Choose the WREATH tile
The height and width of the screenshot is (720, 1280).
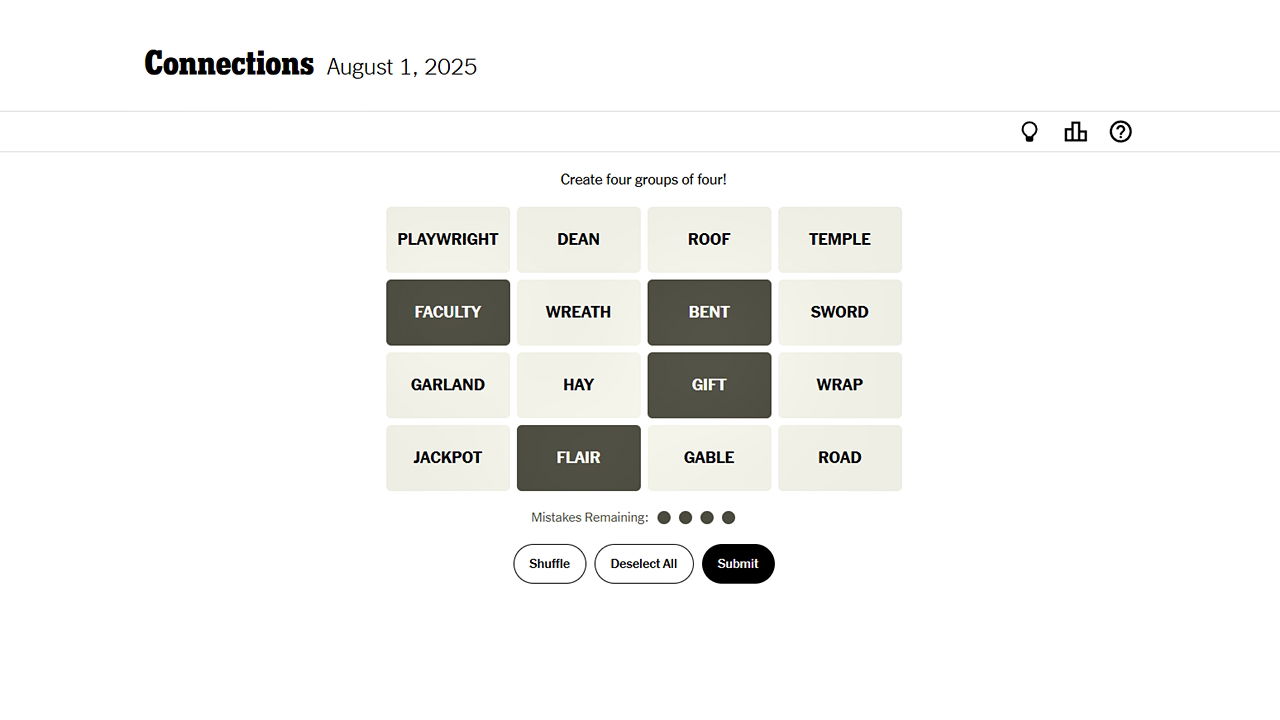pos(579,312)
